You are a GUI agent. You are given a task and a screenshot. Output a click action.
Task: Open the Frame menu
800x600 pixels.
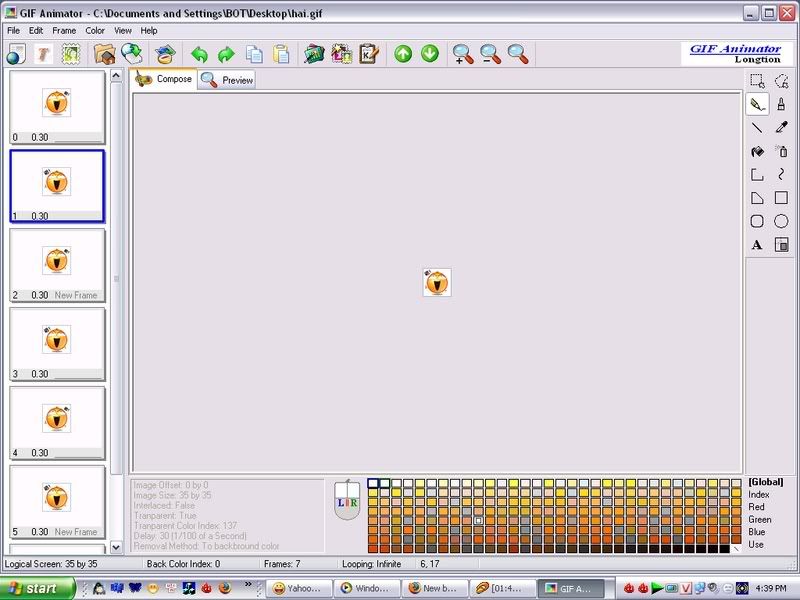pos(64,31)
